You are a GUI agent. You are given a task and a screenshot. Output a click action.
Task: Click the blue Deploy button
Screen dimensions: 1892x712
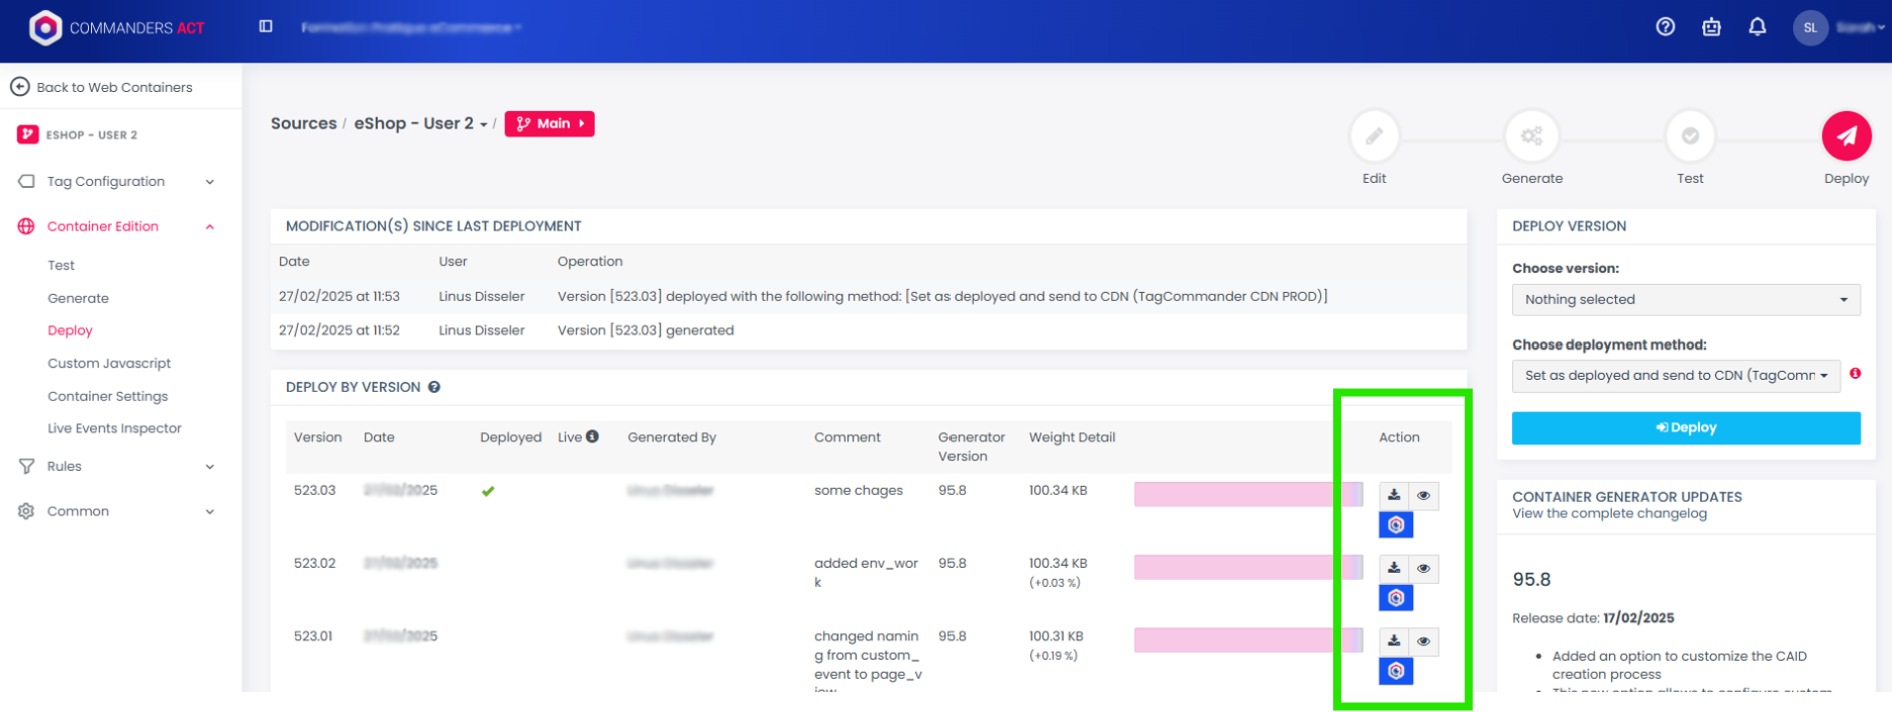(1685, 428)
